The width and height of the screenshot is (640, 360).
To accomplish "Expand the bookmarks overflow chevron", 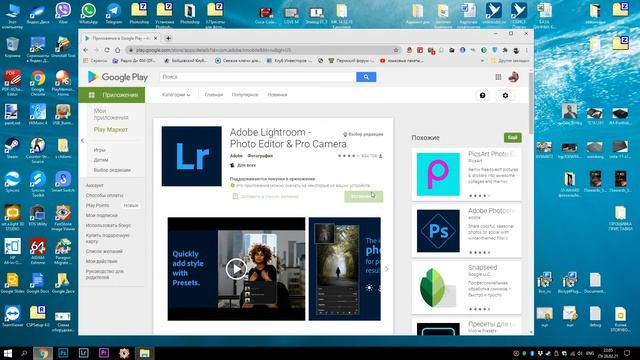I will (x=482, y=61).
